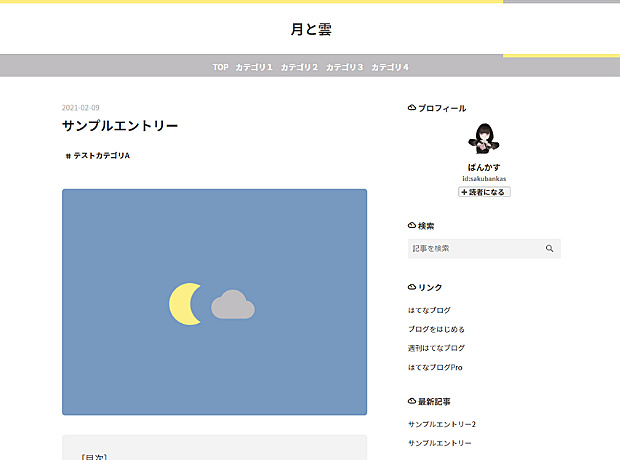
Task: Click the 読者になる subscribe button
Action: click(484, 192)
